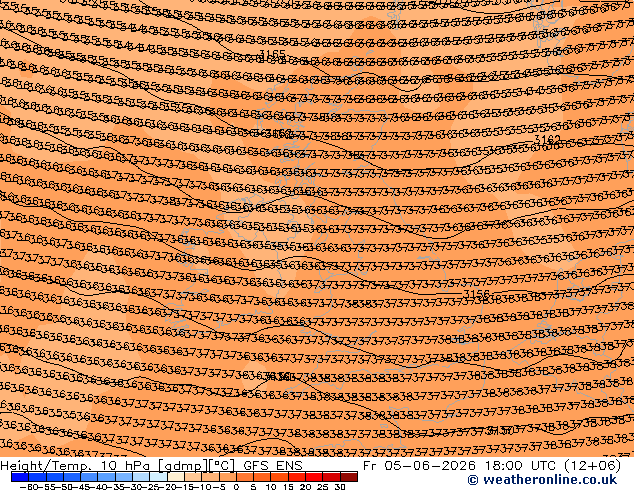Select the darkest blue legend swatch
Screen dimensions: 634x490
pos(20,477)
